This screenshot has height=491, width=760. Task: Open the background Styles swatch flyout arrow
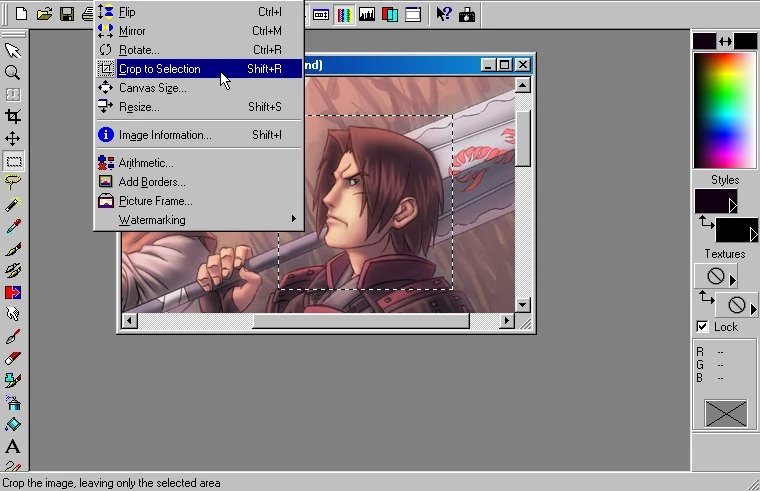[753, 235]
